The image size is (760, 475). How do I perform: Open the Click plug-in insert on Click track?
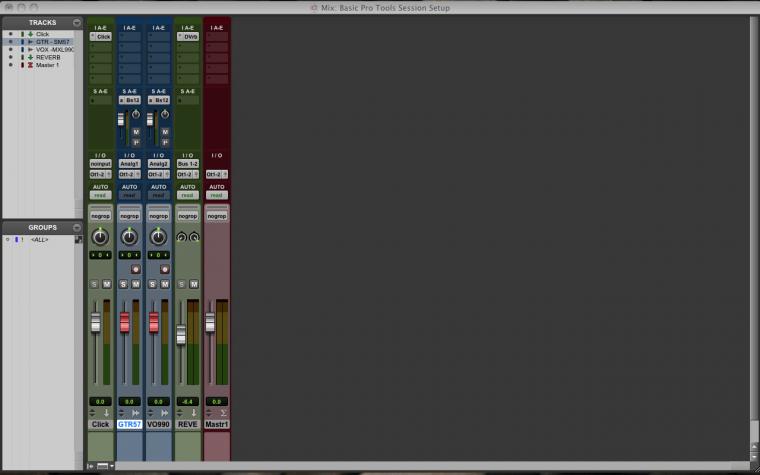[x=100, y=36]
